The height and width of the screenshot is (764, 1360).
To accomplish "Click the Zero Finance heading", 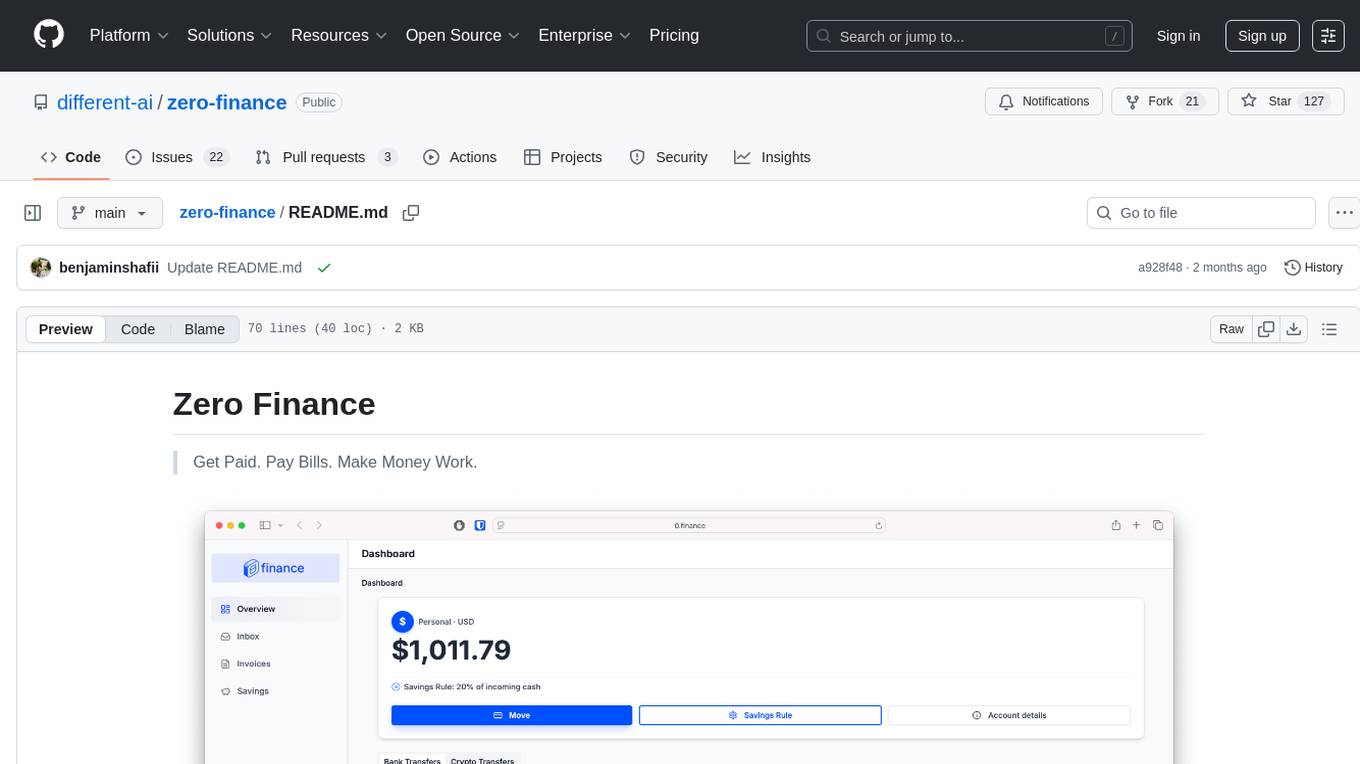I will coord(274,404).
